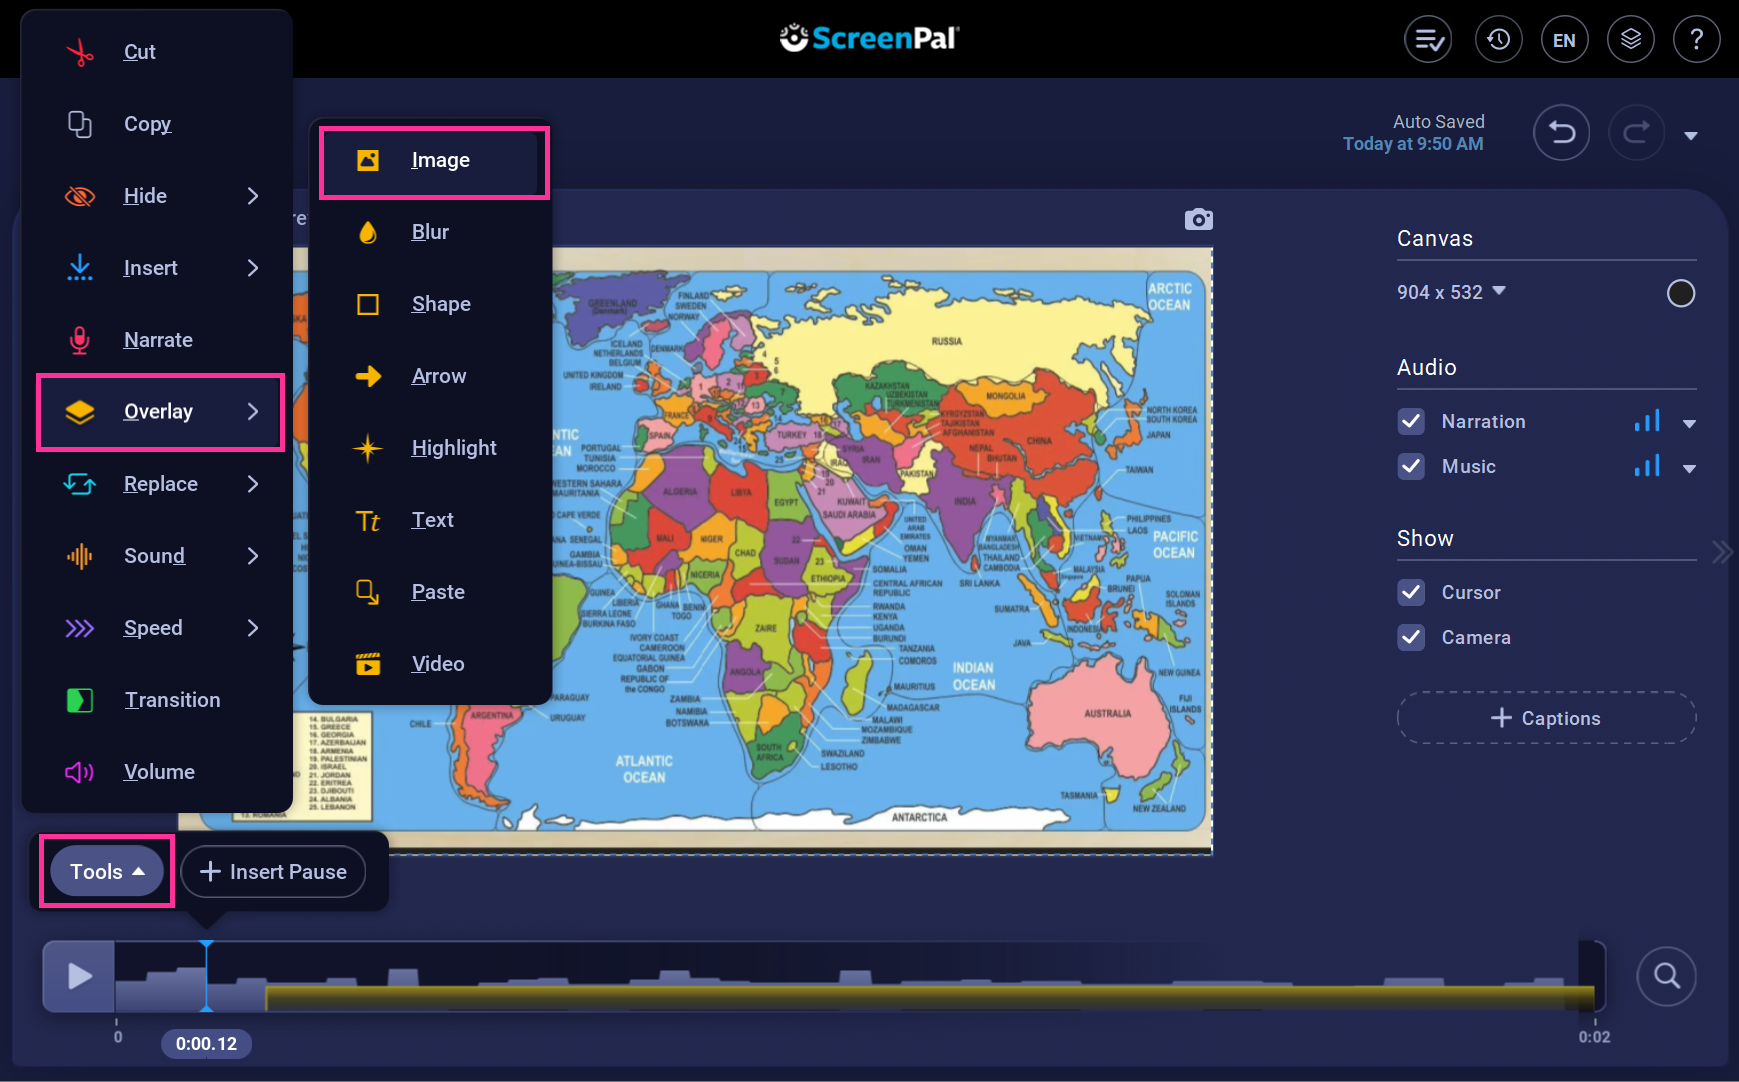Toggle the Cursor show checkbox

(1411, 592)
